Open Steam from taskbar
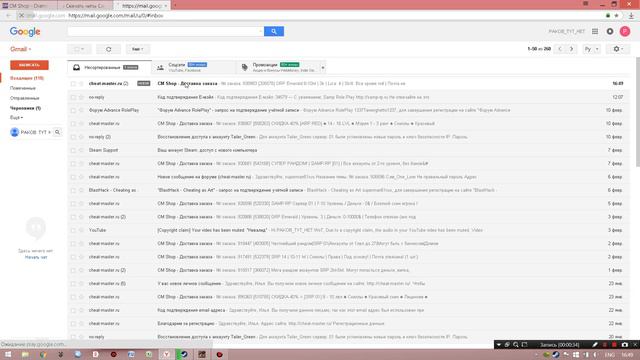The height and width of the screenshot is (360, 640). click(184, 354)
